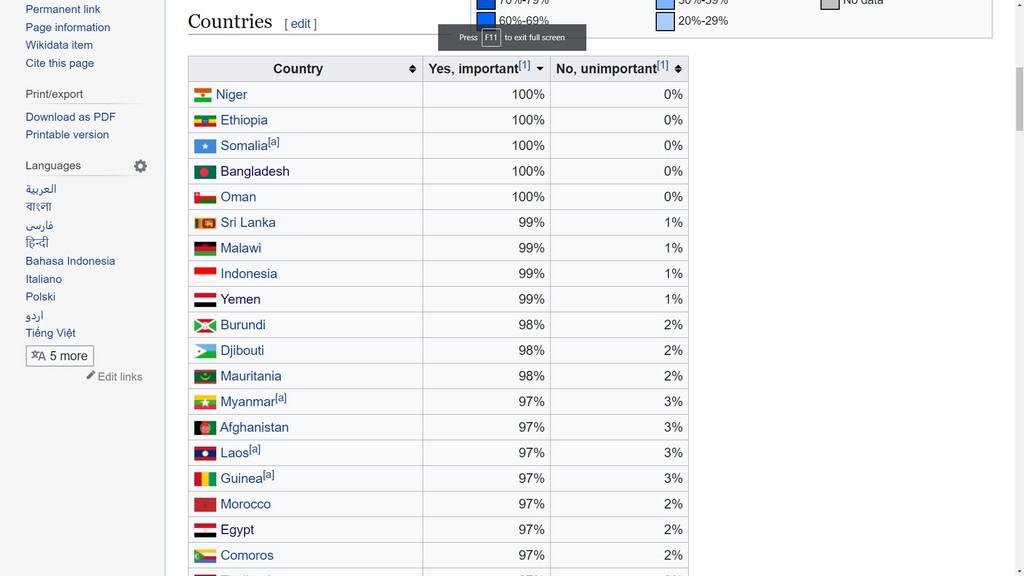The height and width of the screenshot is (576, 1024).
Task: Select Download as PDF
Action: [x=70, y=117]
